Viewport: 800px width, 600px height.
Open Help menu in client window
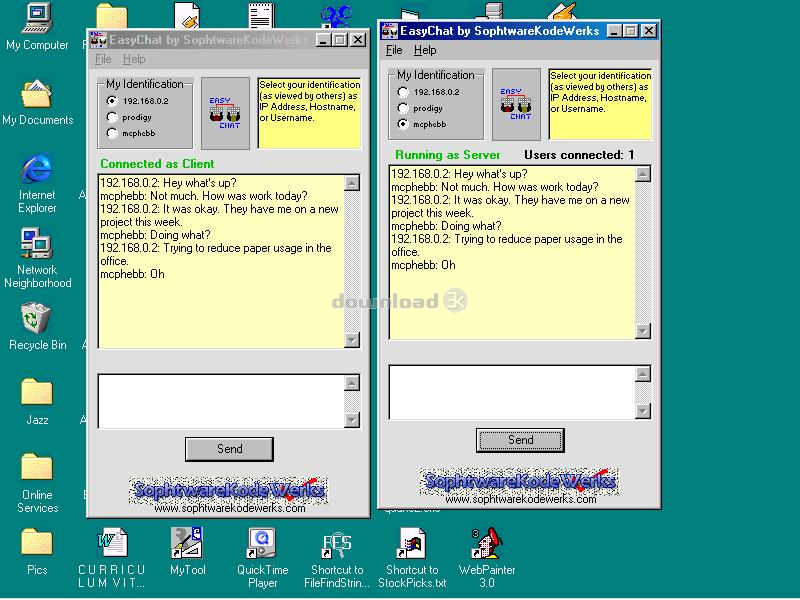click(x=134, y=59)
